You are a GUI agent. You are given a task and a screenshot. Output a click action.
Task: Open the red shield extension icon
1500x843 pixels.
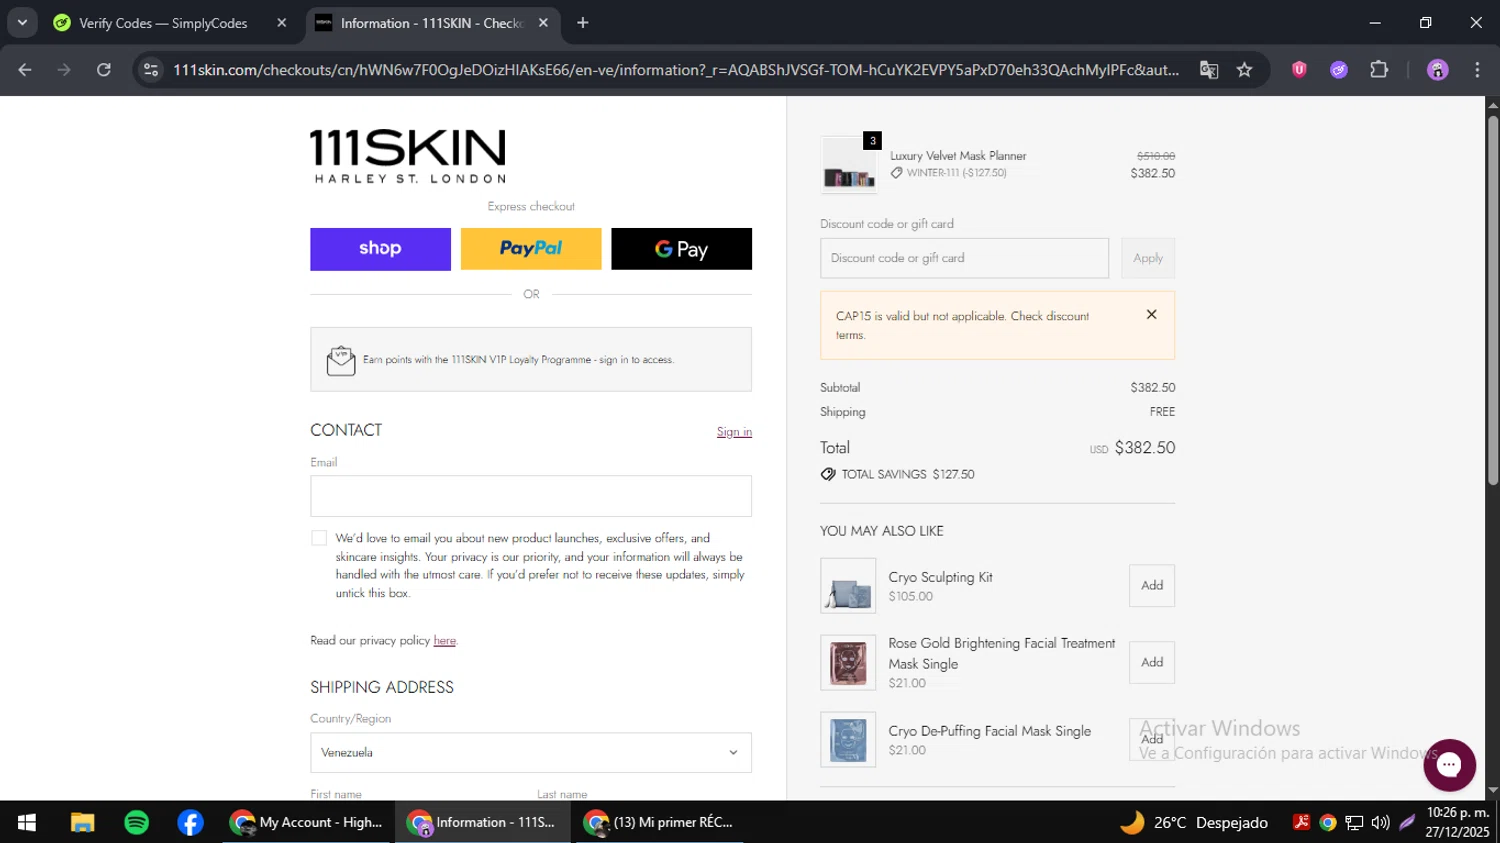1299,70
